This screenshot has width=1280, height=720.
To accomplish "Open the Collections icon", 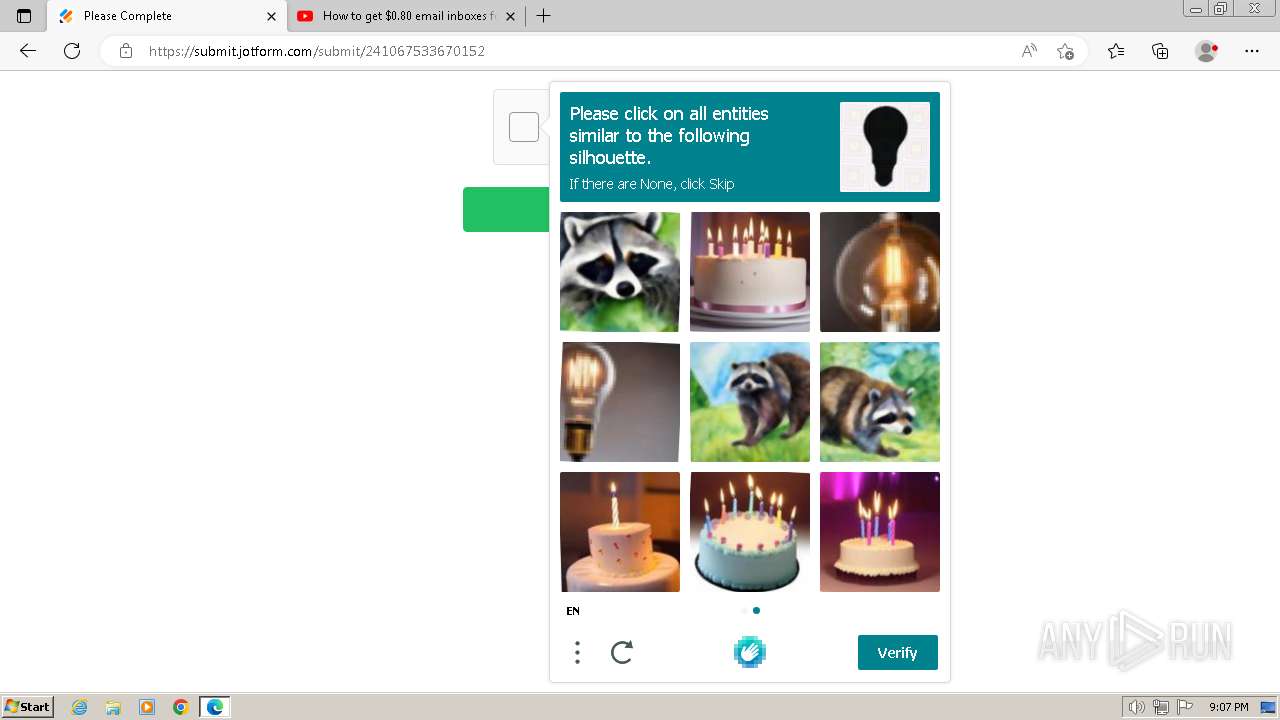I will point(1160,51).
